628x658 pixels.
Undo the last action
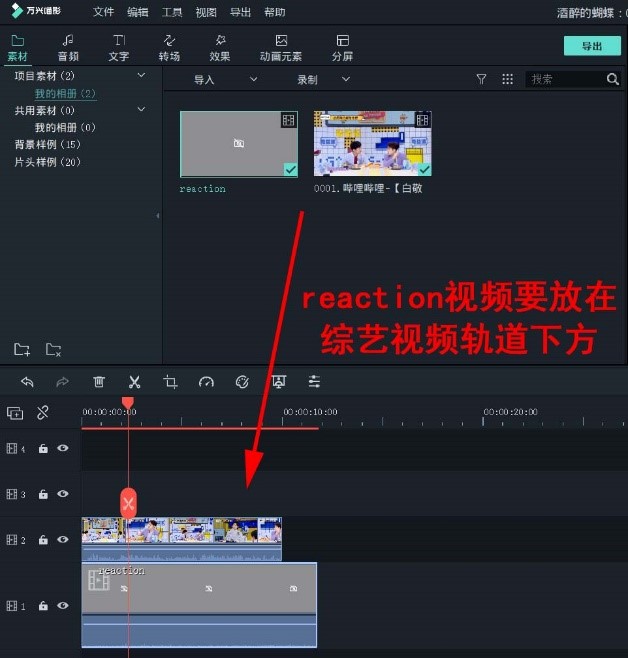pyautogui.click(x=27, y=382)
